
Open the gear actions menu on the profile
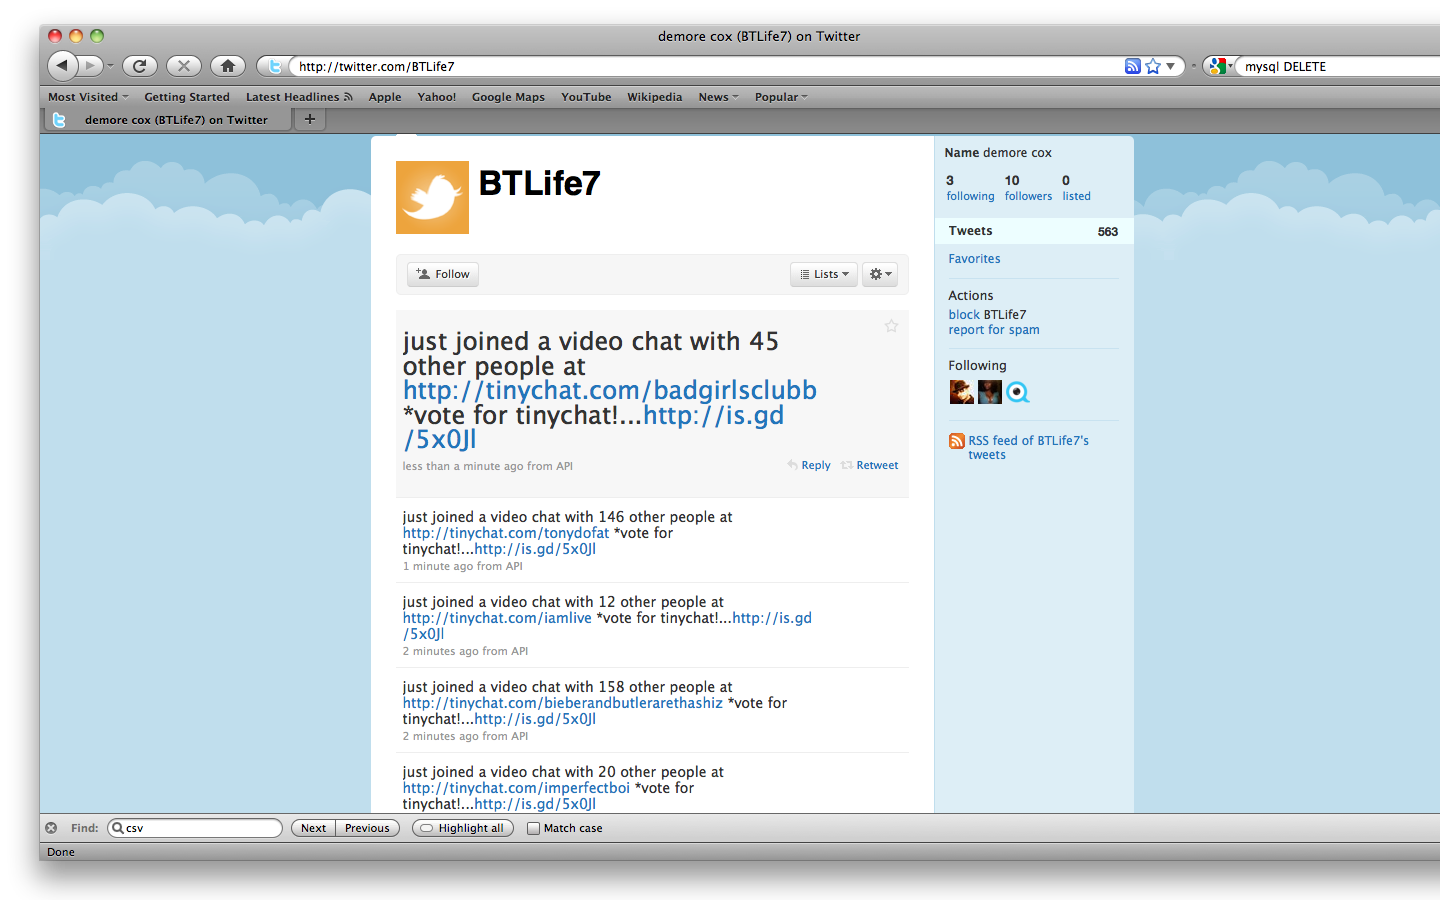(x=879, y=273)
